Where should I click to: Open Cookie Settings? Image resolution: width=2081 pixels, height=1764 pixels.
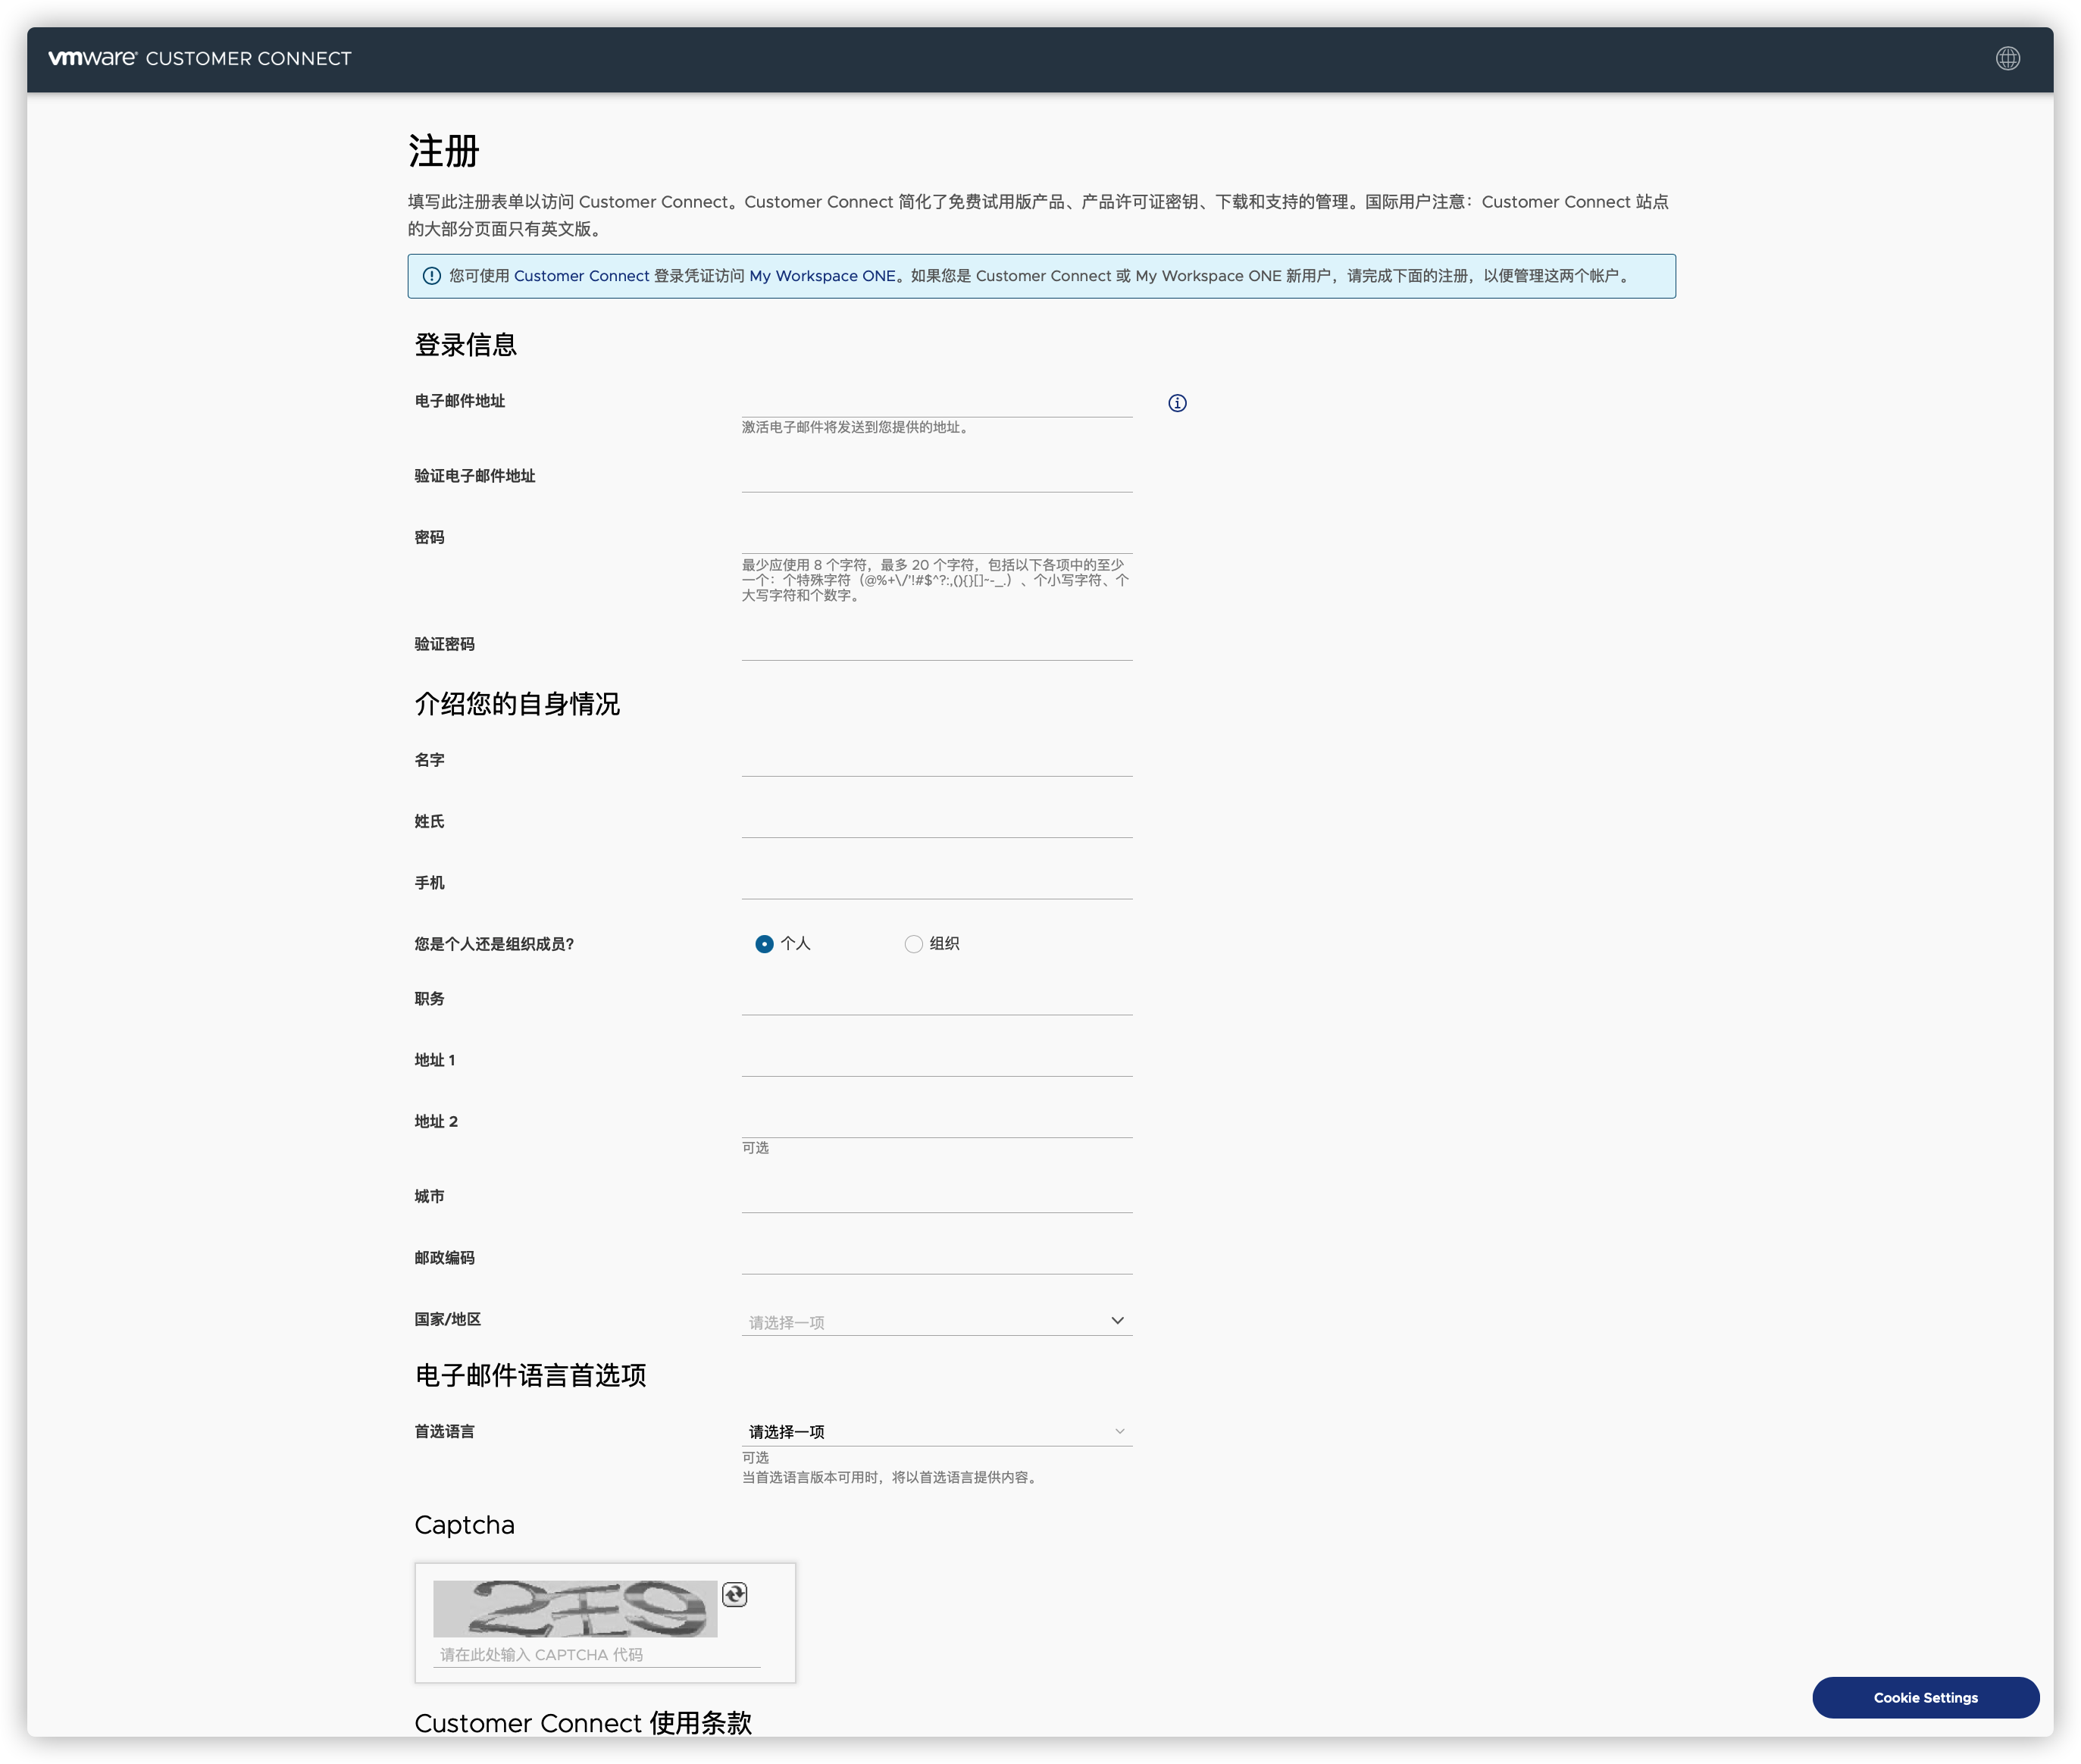pos(1924,1697)
